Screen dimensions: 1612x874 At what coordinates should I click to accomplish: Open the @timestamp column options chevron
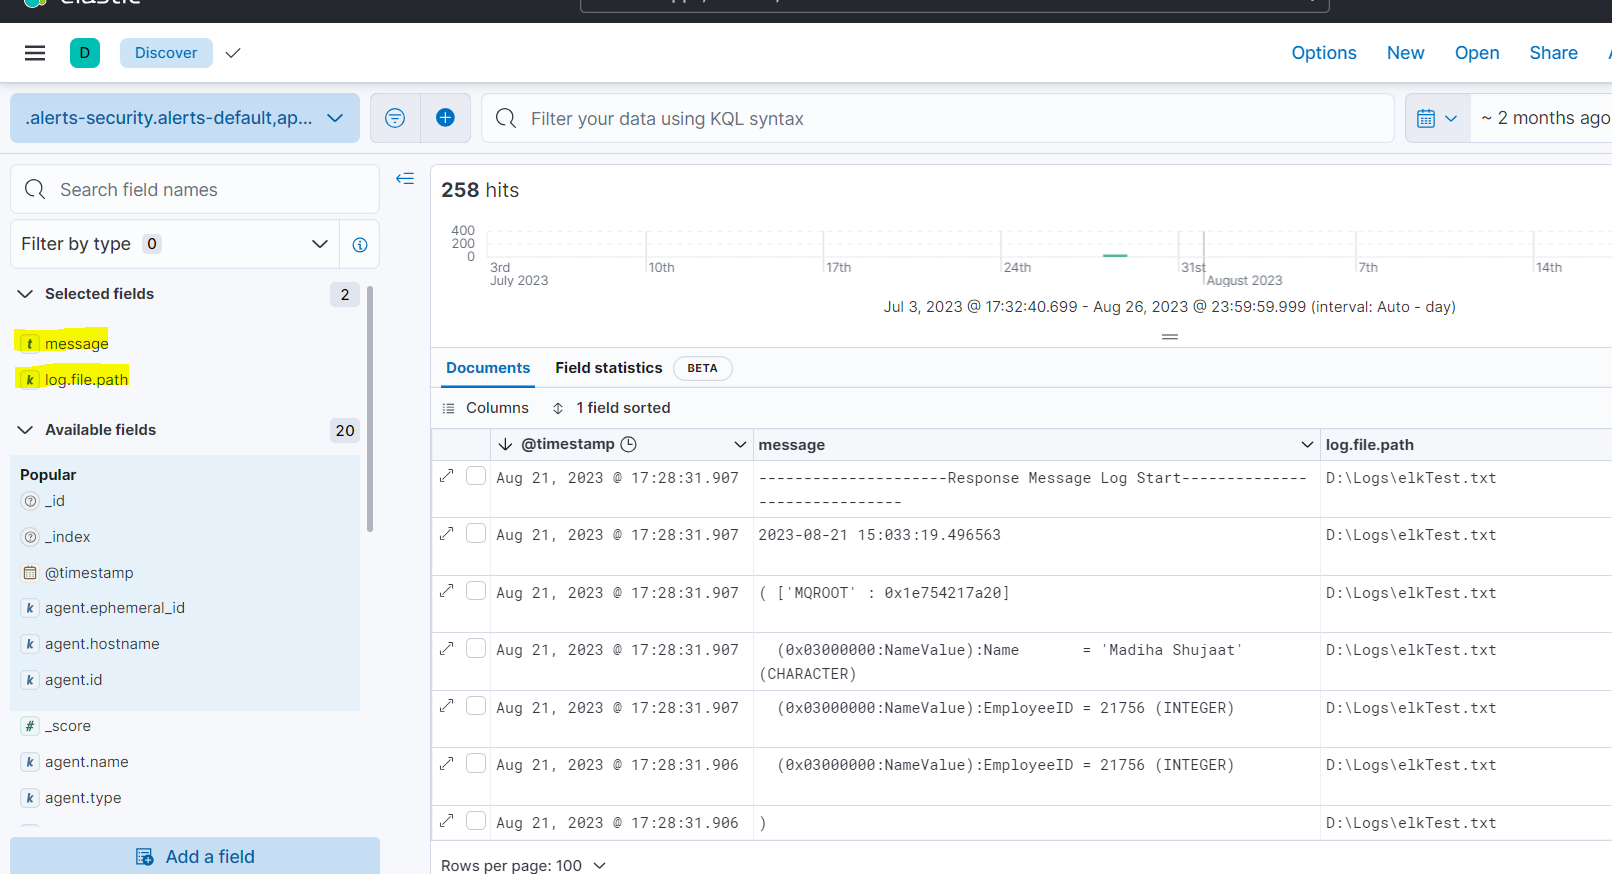point(740,444)
